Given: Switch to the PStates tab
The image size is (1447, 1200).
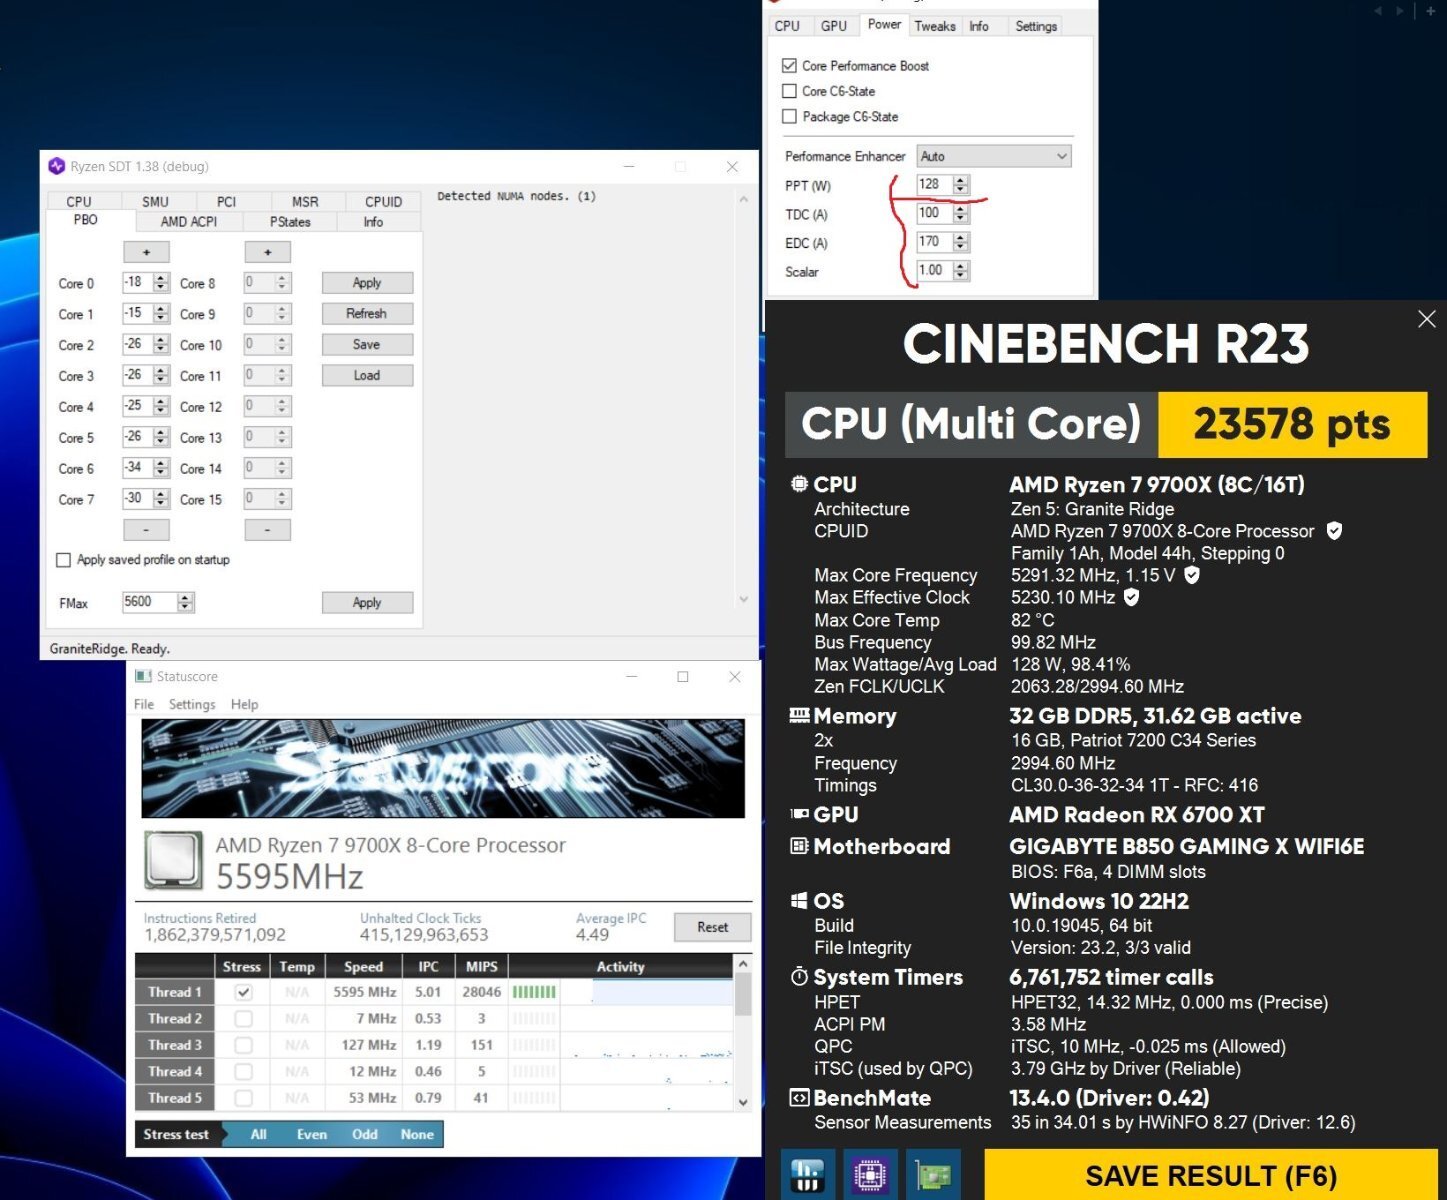Looking at the screenshot, I should coord(290,222).
